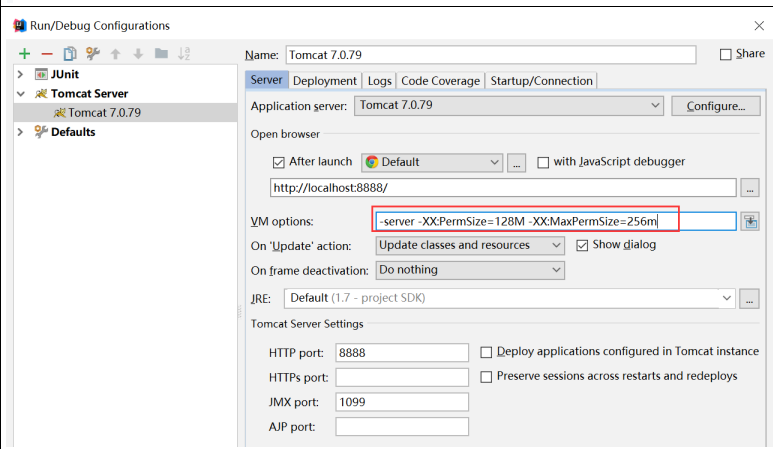The height and width of the screenshot is (449, 773).
Task: Click the HTTP port input field
Action: [402, 352]
